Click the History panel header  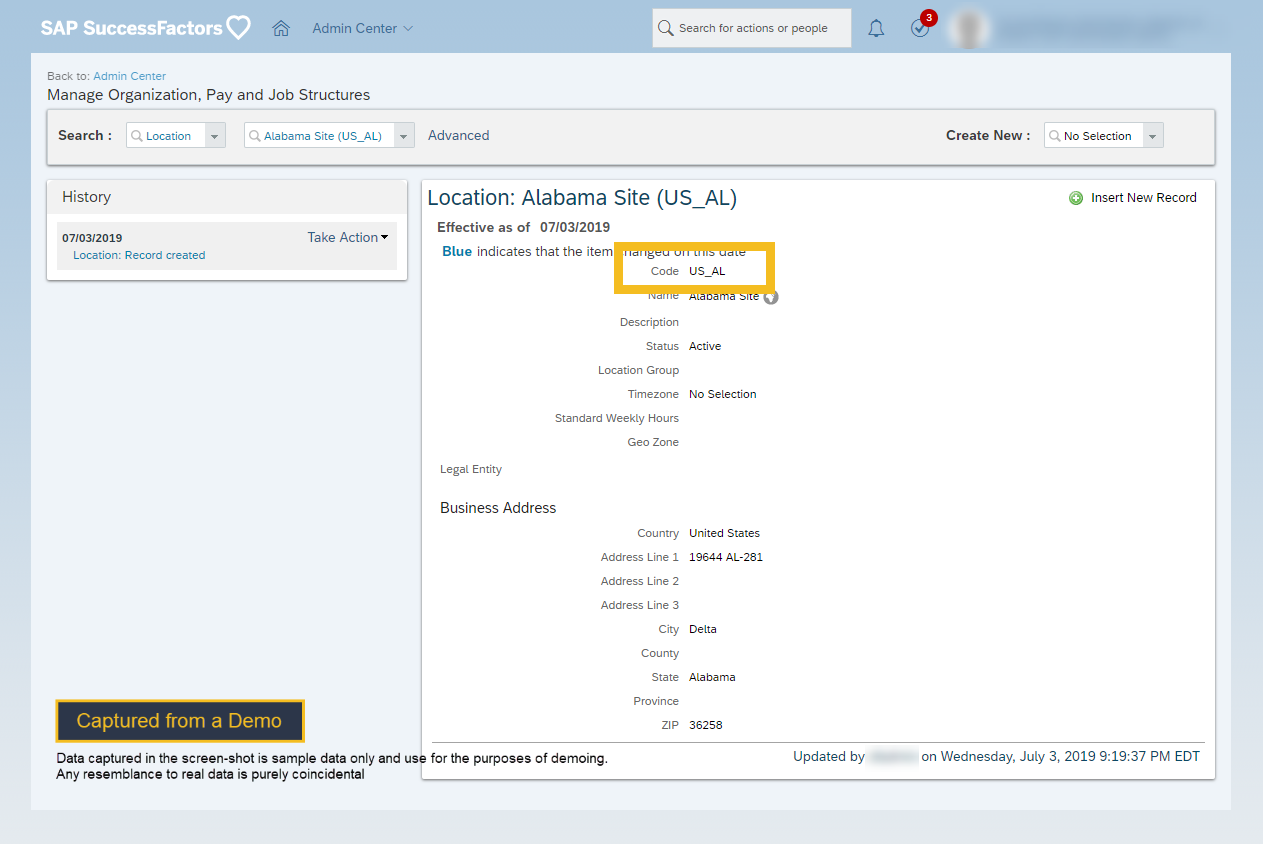(227, 197)
